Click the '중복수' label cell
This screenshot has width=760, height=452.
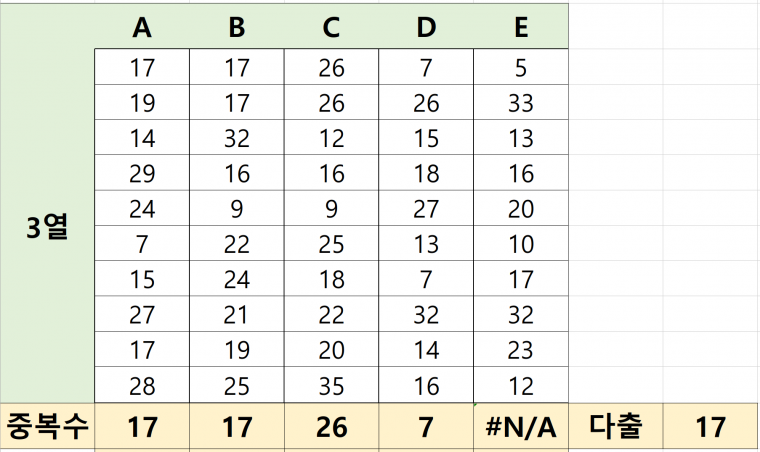click(47, 427)
